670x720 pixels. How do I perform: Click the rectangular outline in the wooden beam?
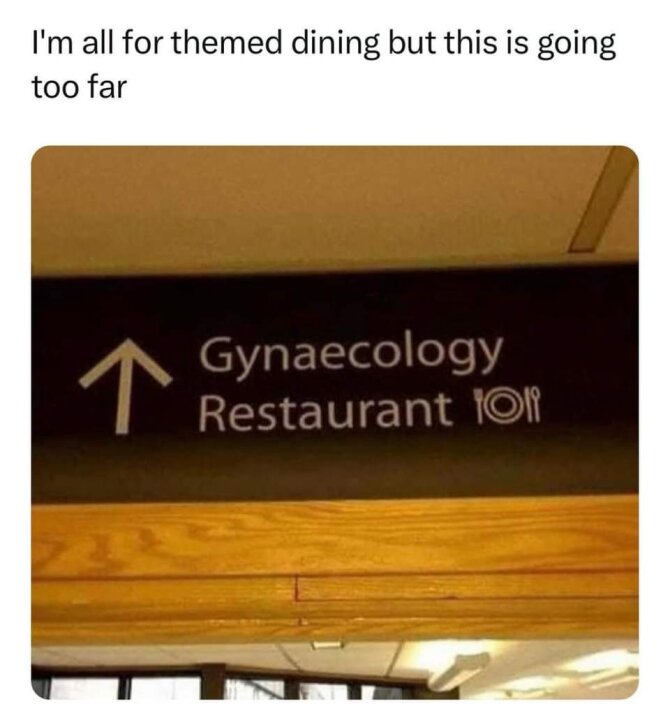[466, 586]
